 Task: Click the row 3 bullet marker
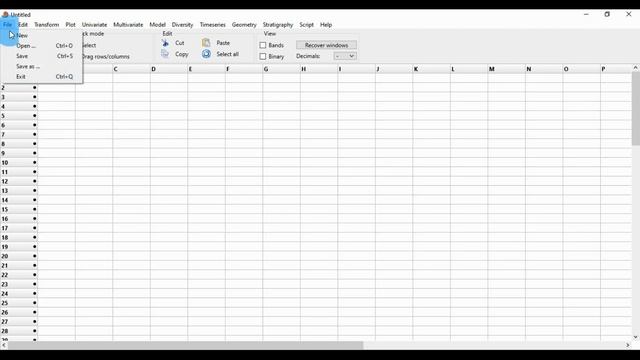coord(35,97)
